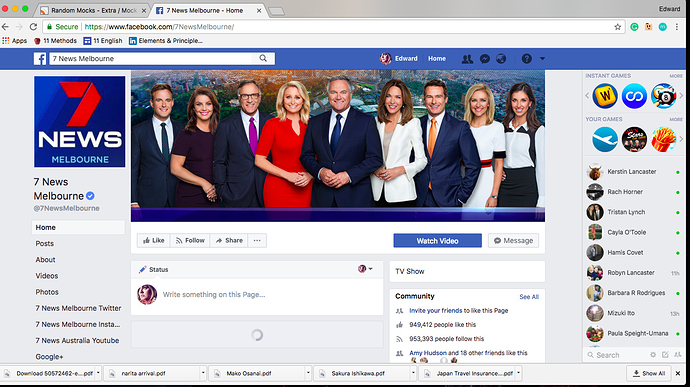Close the 7 News Melbourne browser tab
This screenshot has height=387, width=690.
259,10
